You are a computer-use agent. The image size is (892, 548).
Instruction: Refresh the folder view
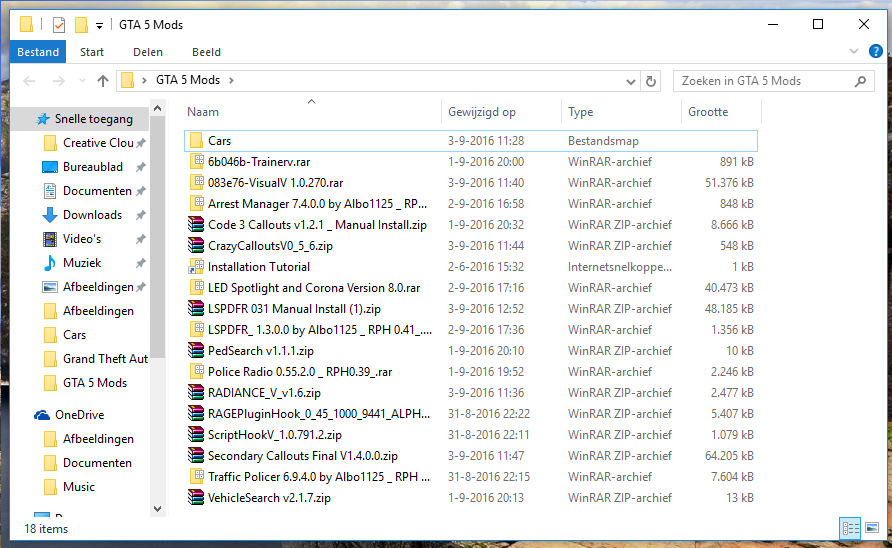651,81
